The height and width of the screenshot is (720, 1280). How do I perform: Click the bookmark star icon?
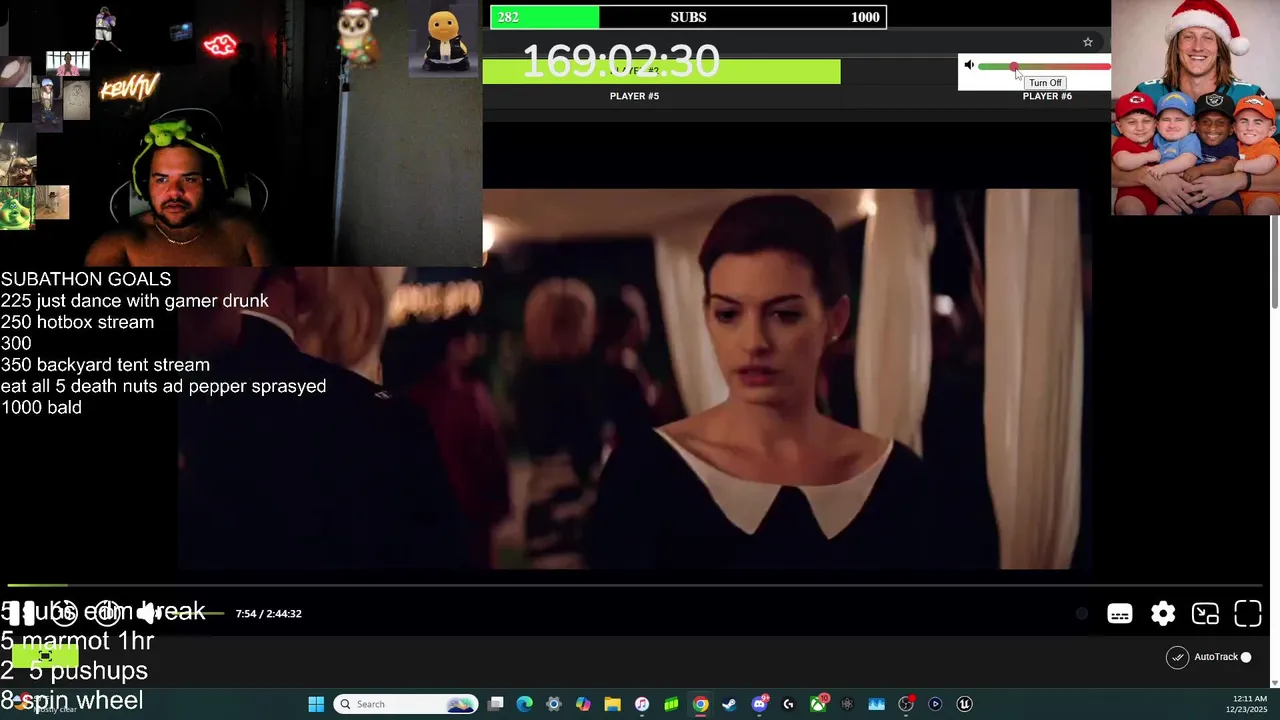1087,42
